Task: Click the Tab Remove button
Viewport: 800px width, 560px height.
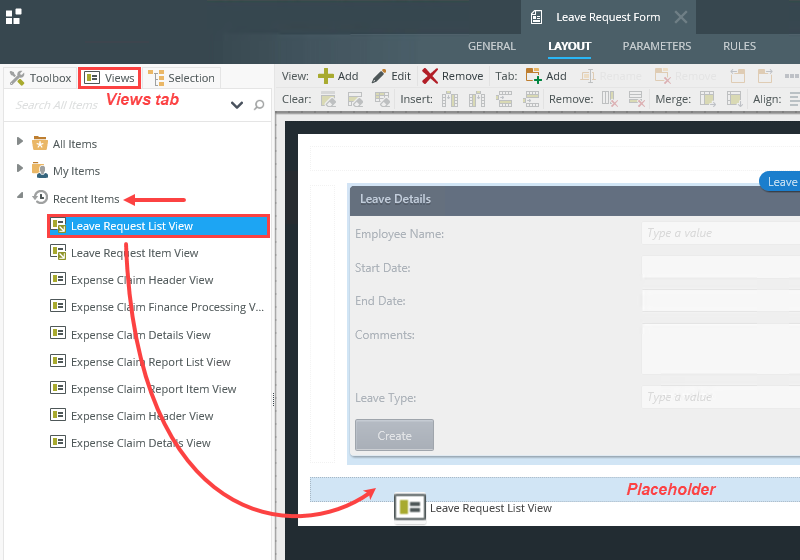Action: (x=685, y=76)
